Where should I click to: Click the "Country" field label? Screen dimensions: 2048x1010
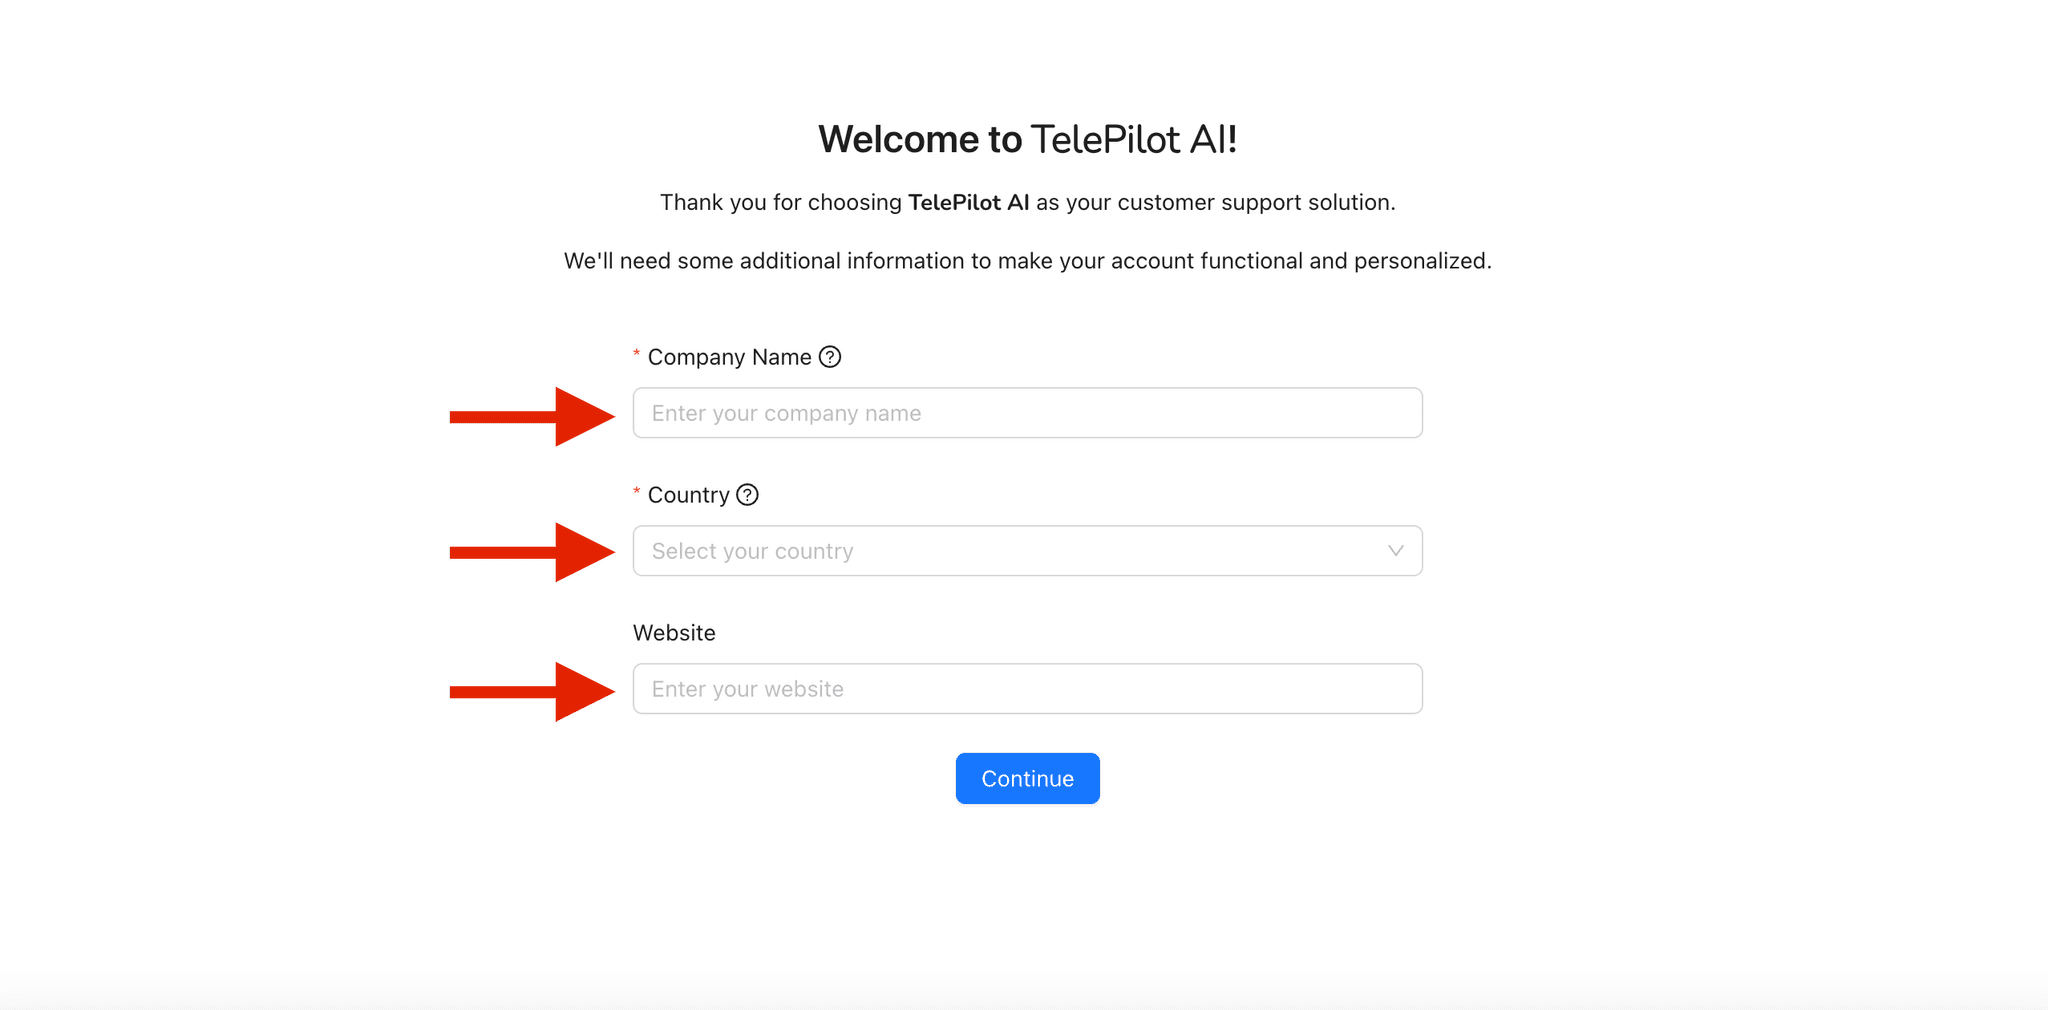pyautogui.click(x=688, y=495)
